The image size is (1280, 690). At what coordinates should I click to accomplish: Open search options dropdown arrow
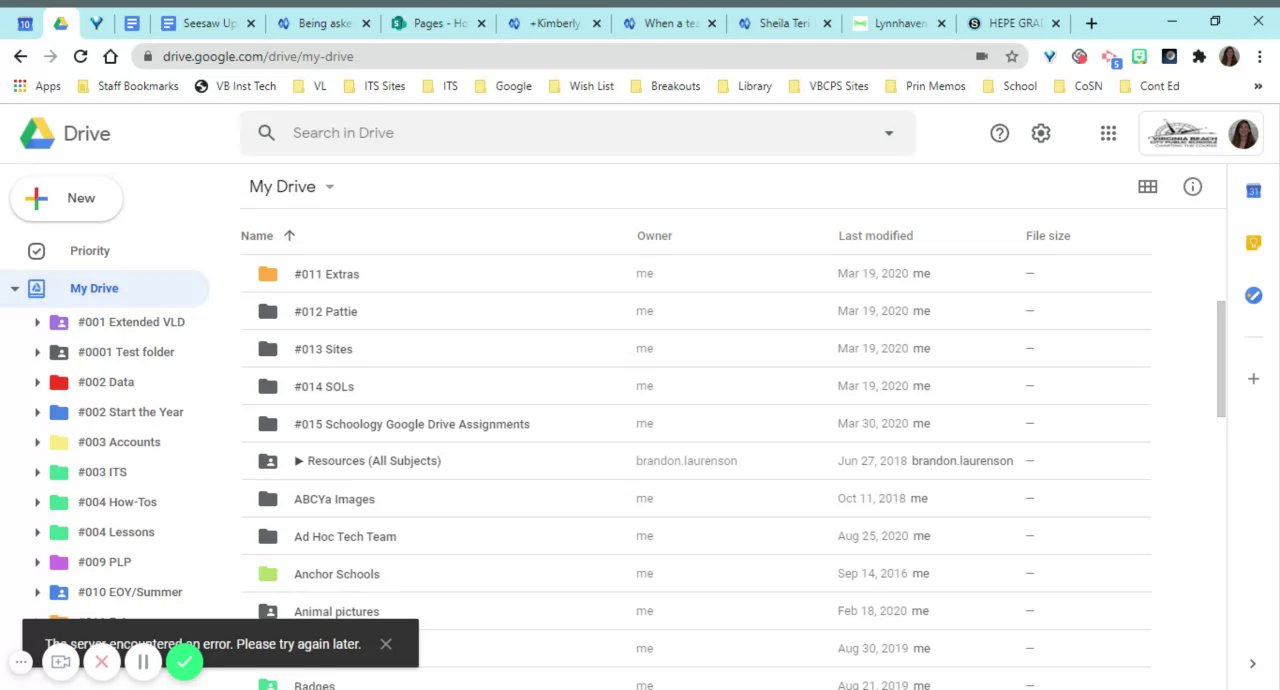(888, 133)
